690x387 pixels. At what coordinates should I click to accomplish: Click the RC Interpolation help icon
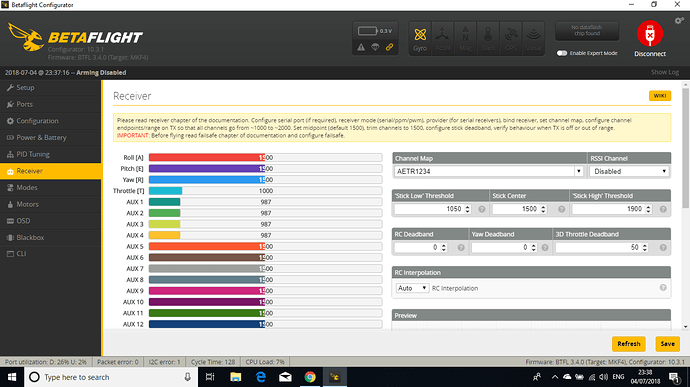point(663,287)
